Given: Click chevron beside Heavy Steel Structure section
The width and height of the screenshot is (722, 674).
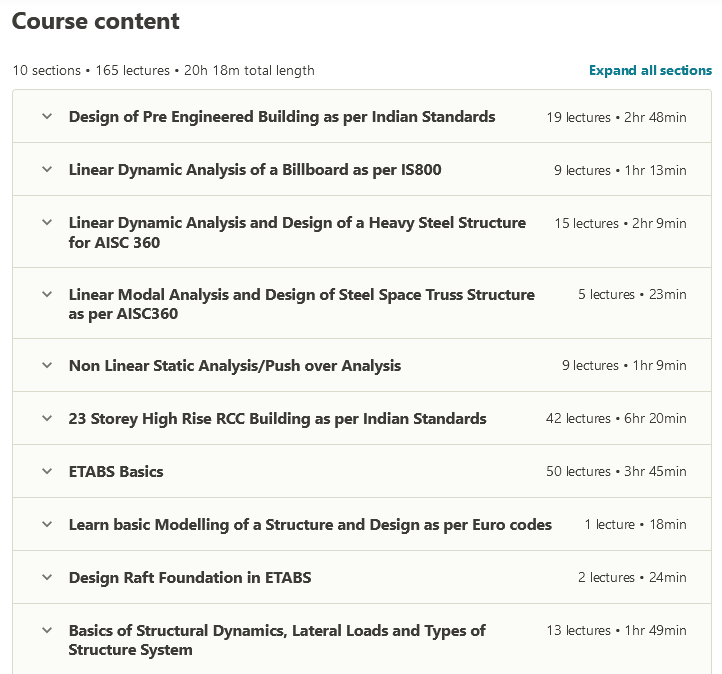Looking at the screenshot, I should click(46, 223).
